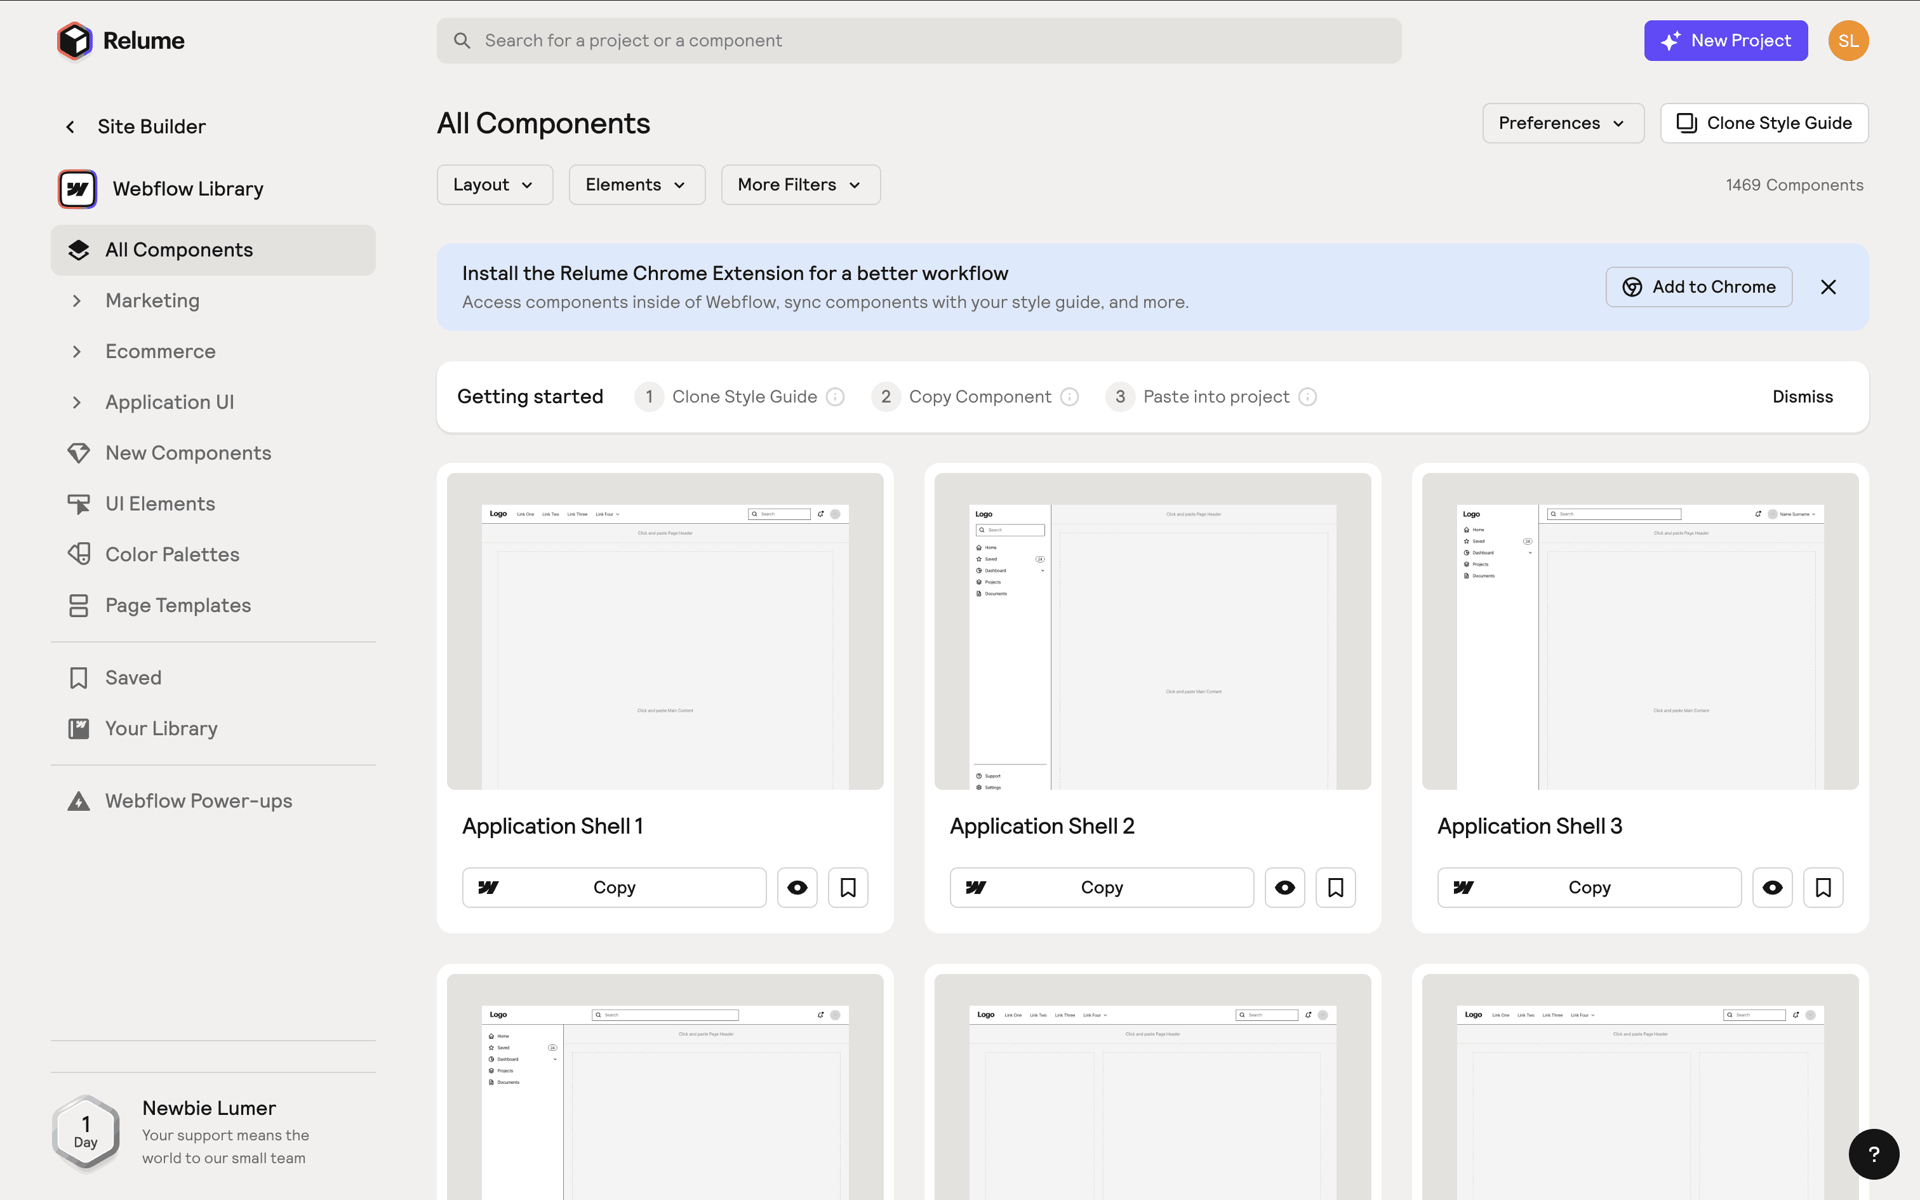Copy Application Shell 3 component
Image resolution: width=1920 pixels, height=1200 pixels.
tap(1589, 888)
